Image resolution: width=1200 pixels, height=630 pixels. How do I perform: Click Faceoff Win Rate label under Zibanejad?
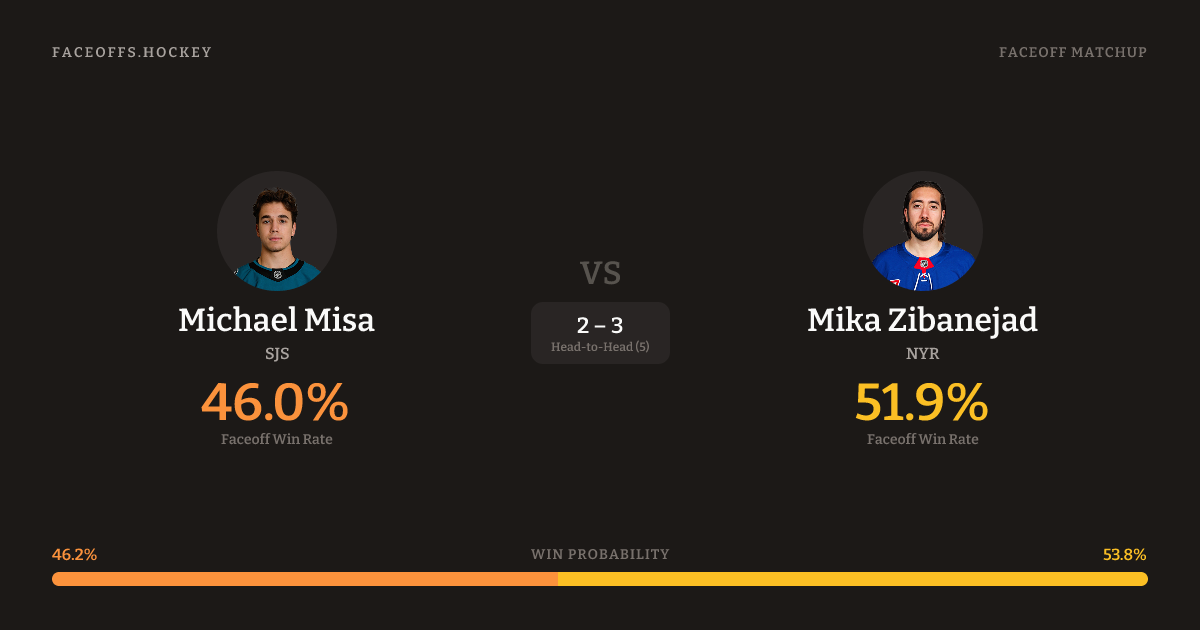point(922,439)
